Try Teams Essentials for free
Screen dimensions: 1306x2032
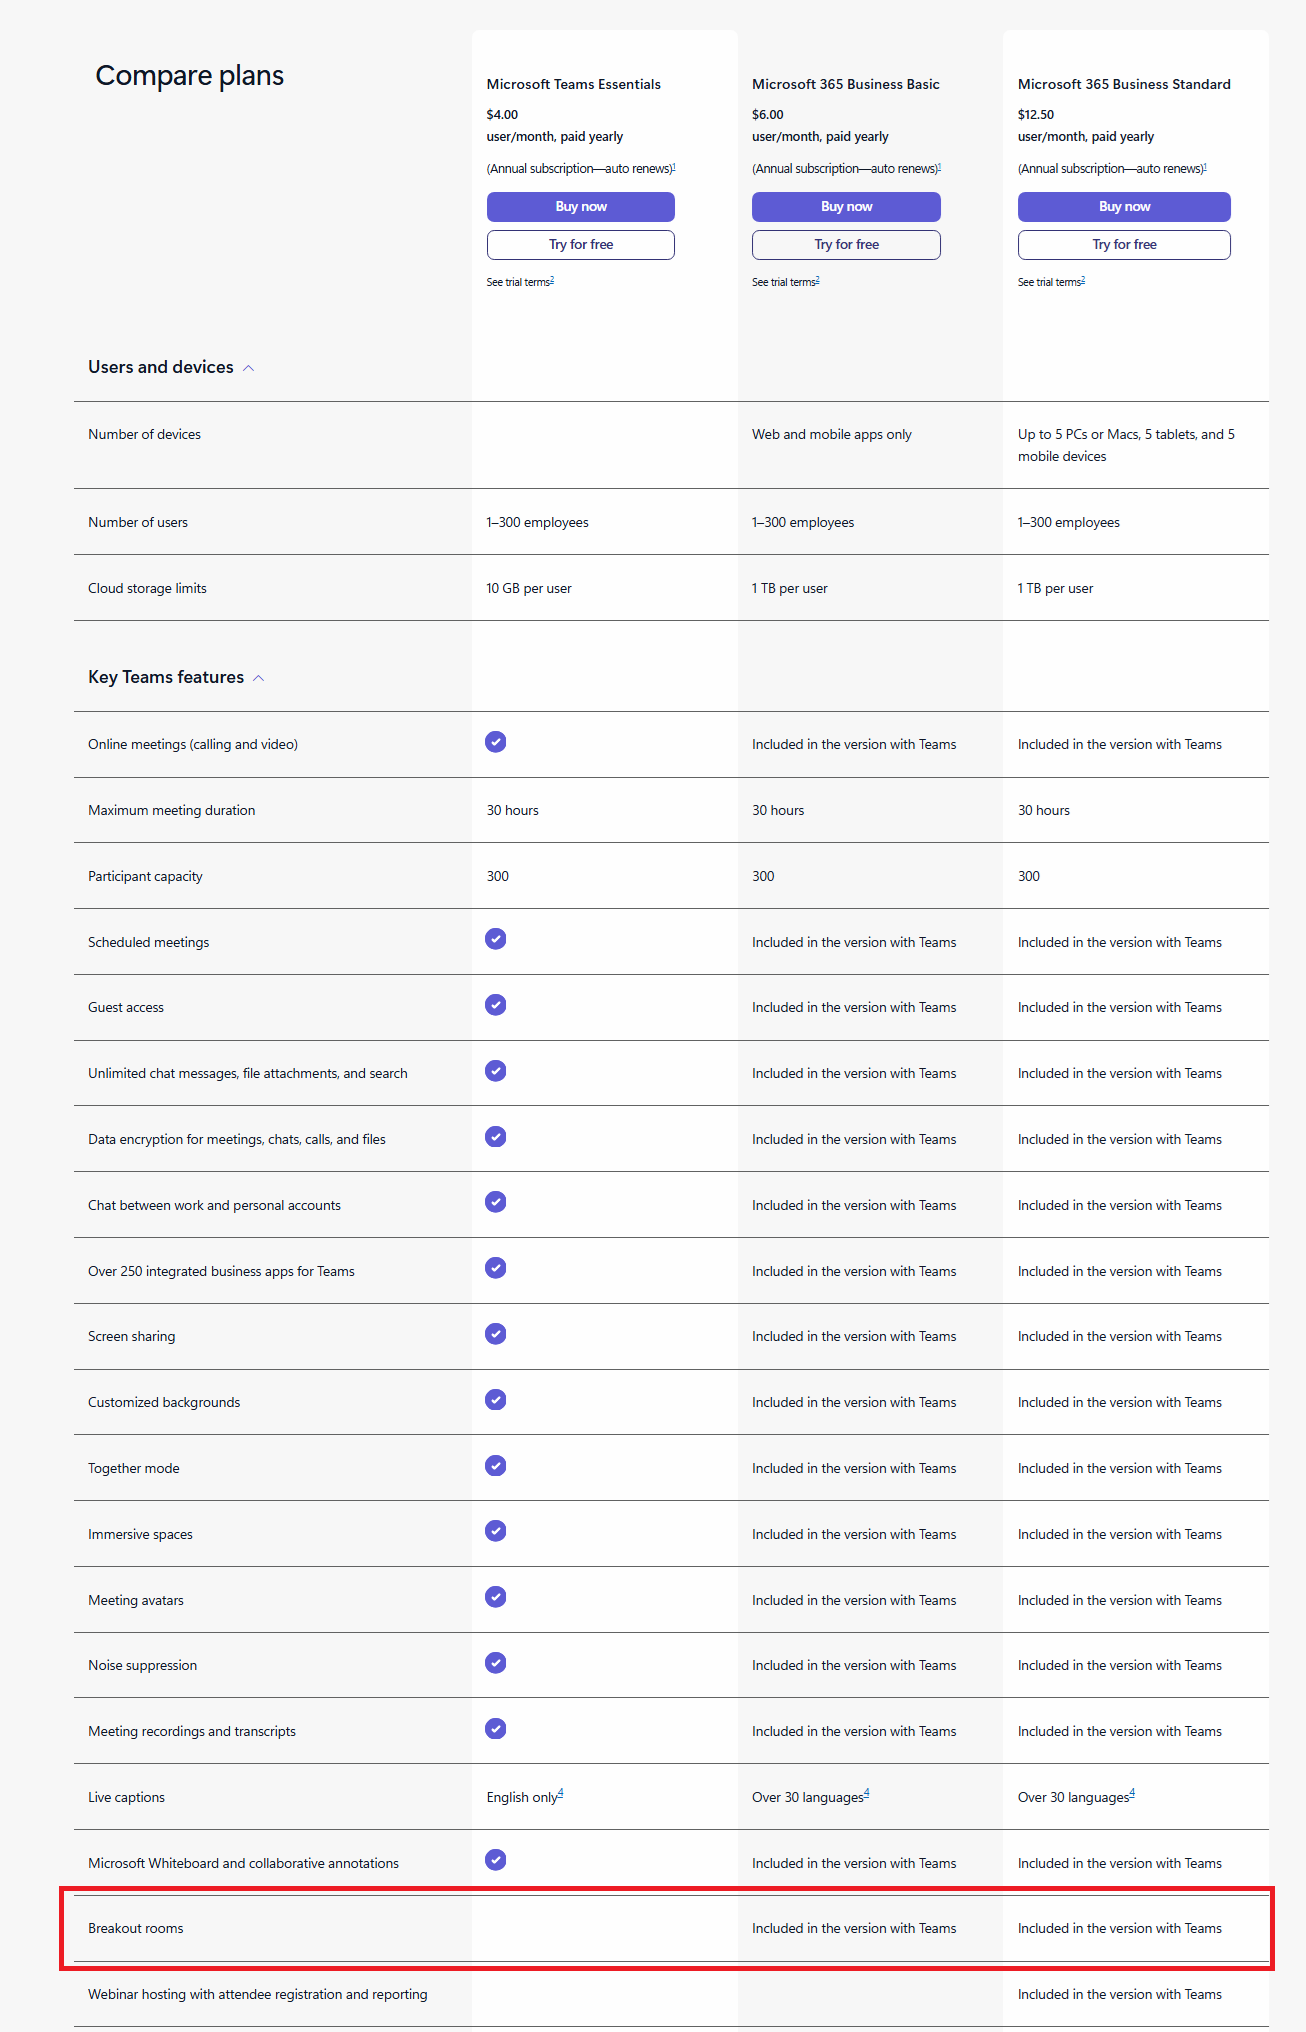click(581, 245)
